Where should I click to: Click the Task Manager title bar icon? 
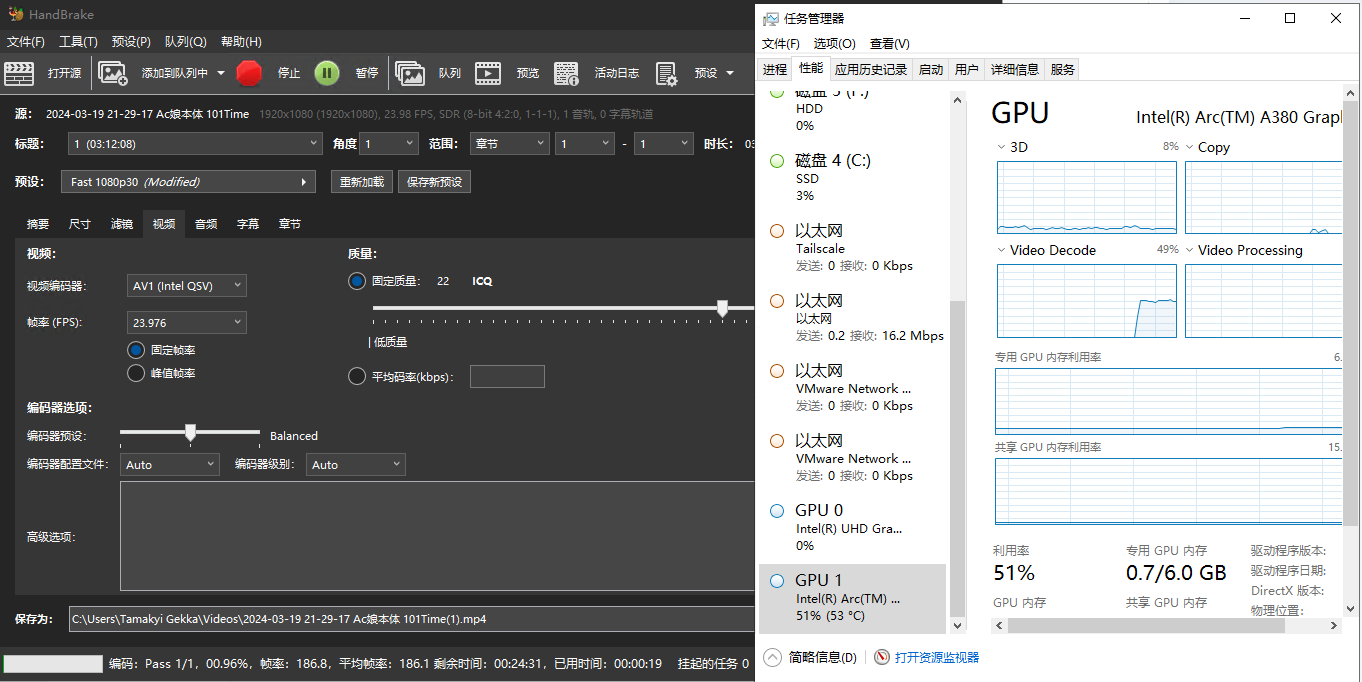click(x=771, y=18)
